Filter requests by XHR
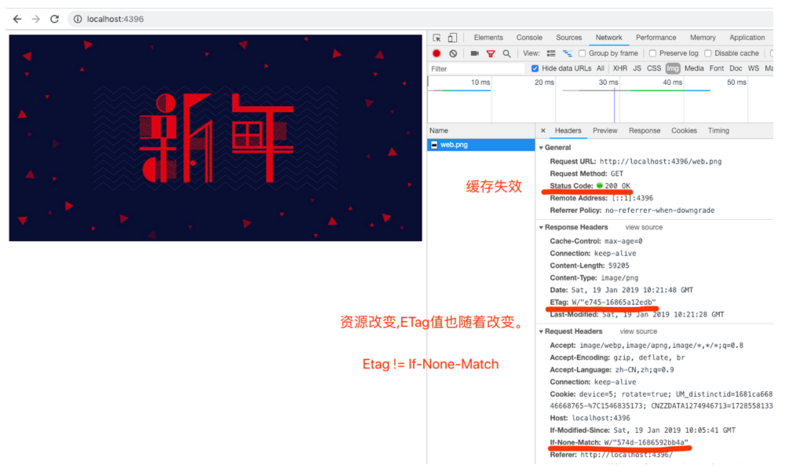This screenshot has height=476, width=800. [x=620, y=68]
